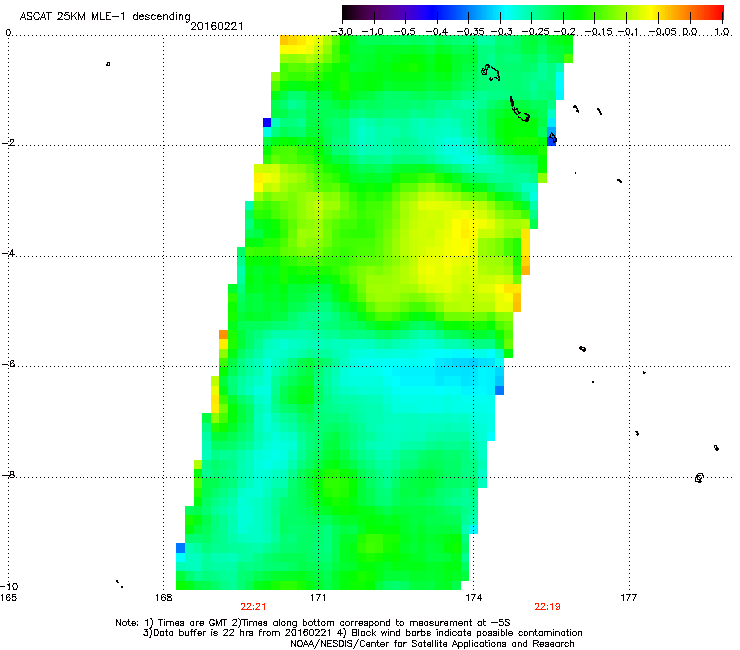Viewport: 740px width, 650px height.
Task: Click the colorbar label -0.5
Action: coord(405,32)
